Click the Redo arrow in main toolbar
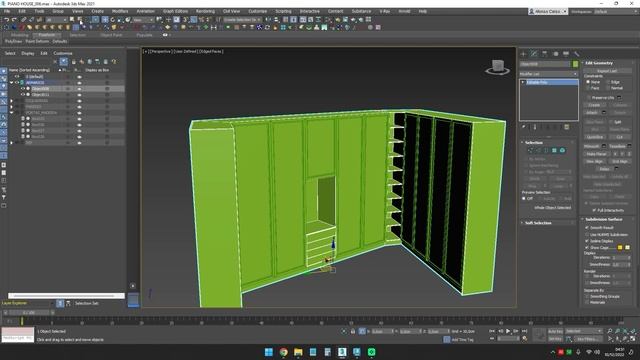 tap(14, 20)
